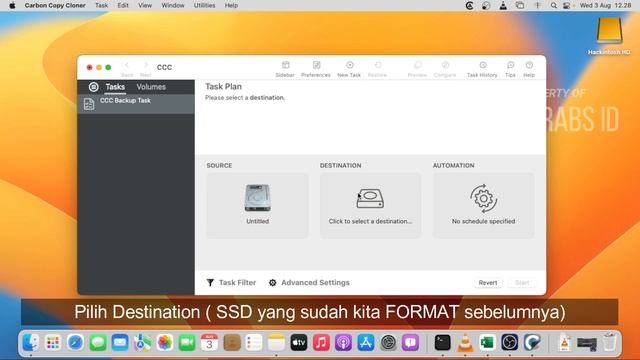The height and width of the screenshot is (360, 640).
Task: Open Launchpad from the Dock
Action: click(x=53, y=342)
